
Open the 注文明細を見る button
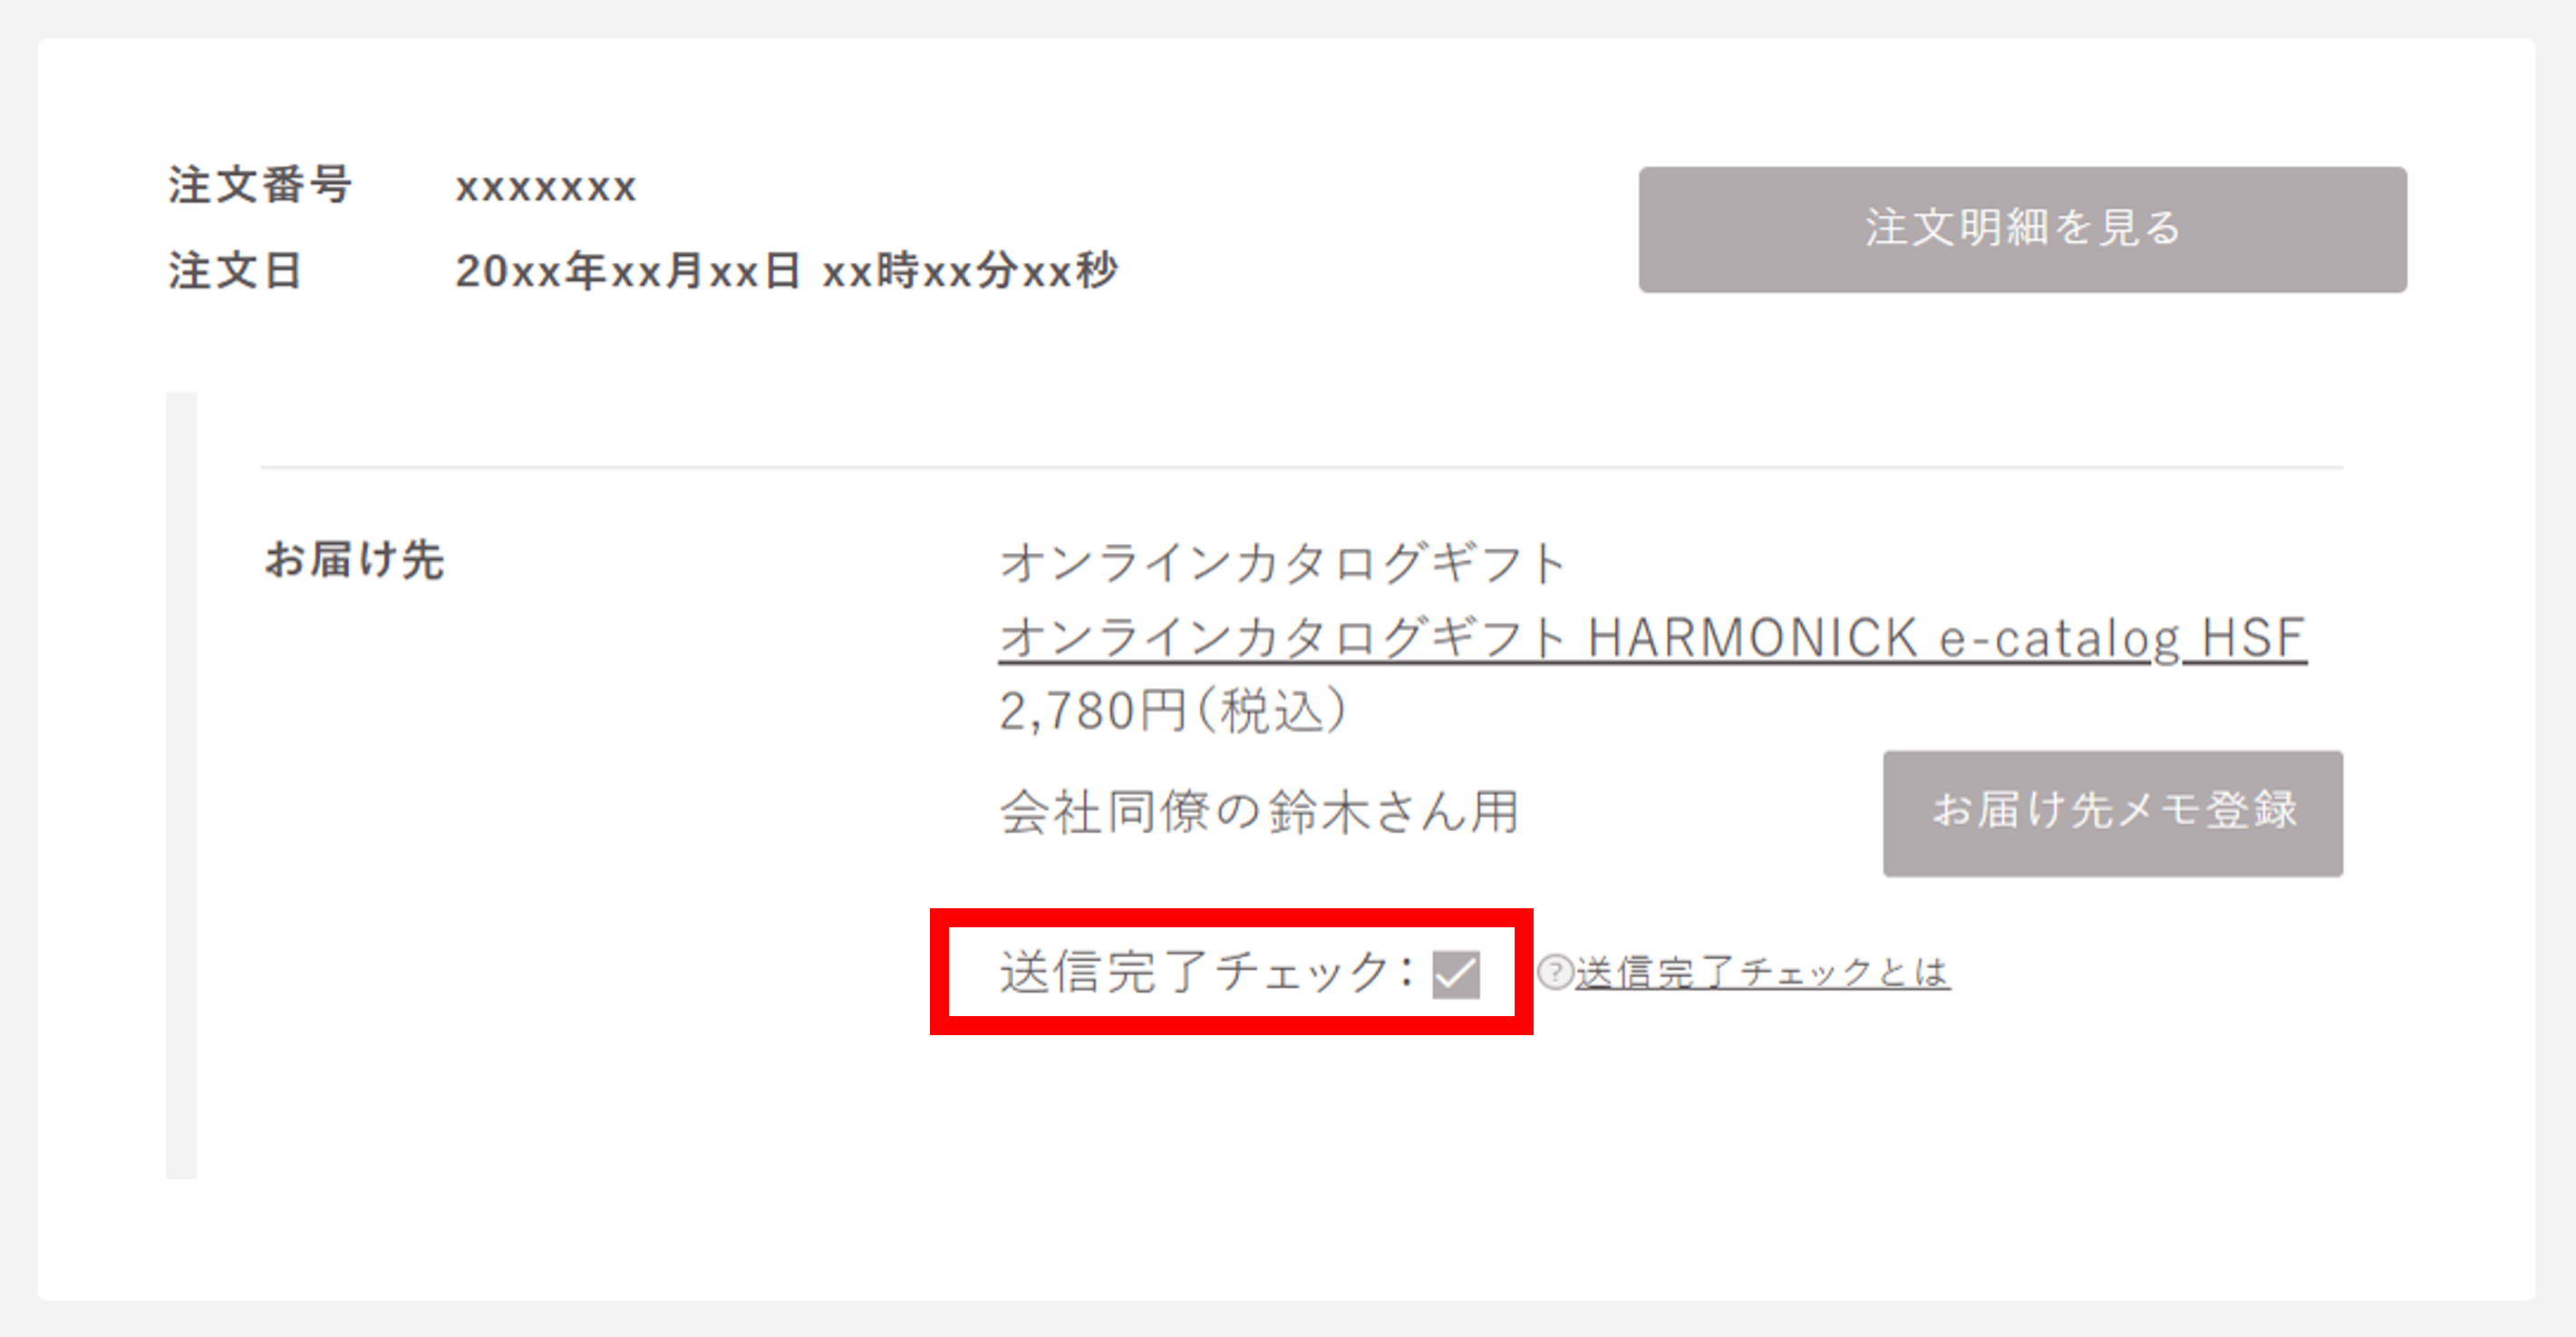[2022, 229]
